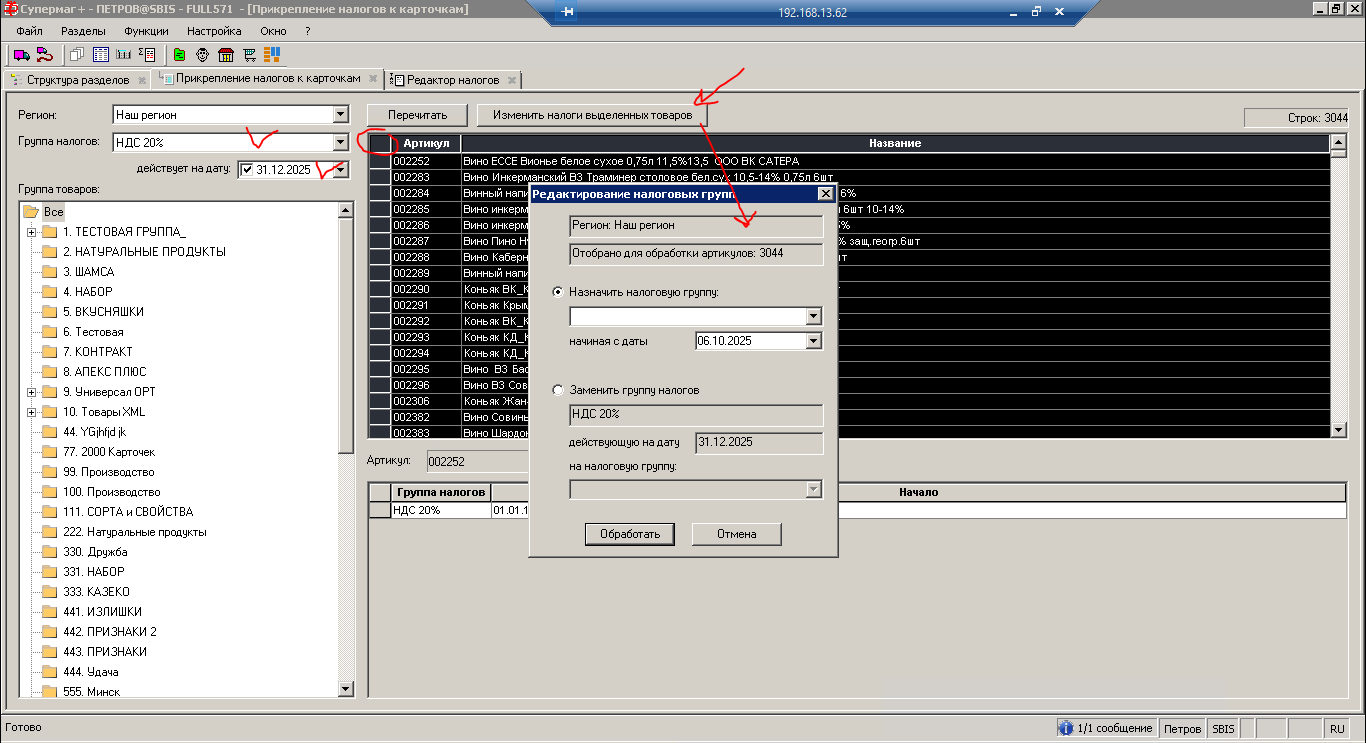Viewport: 1366px width, 743px height.
Task: Click the shopping cart toolbar icon
Action: click(x=250, y=54)
